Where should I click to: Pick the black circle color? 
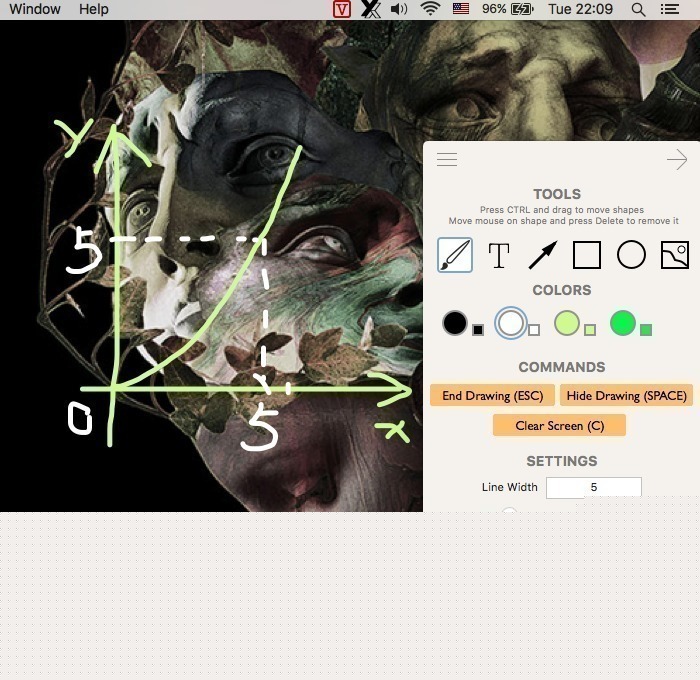pos(455,323)
